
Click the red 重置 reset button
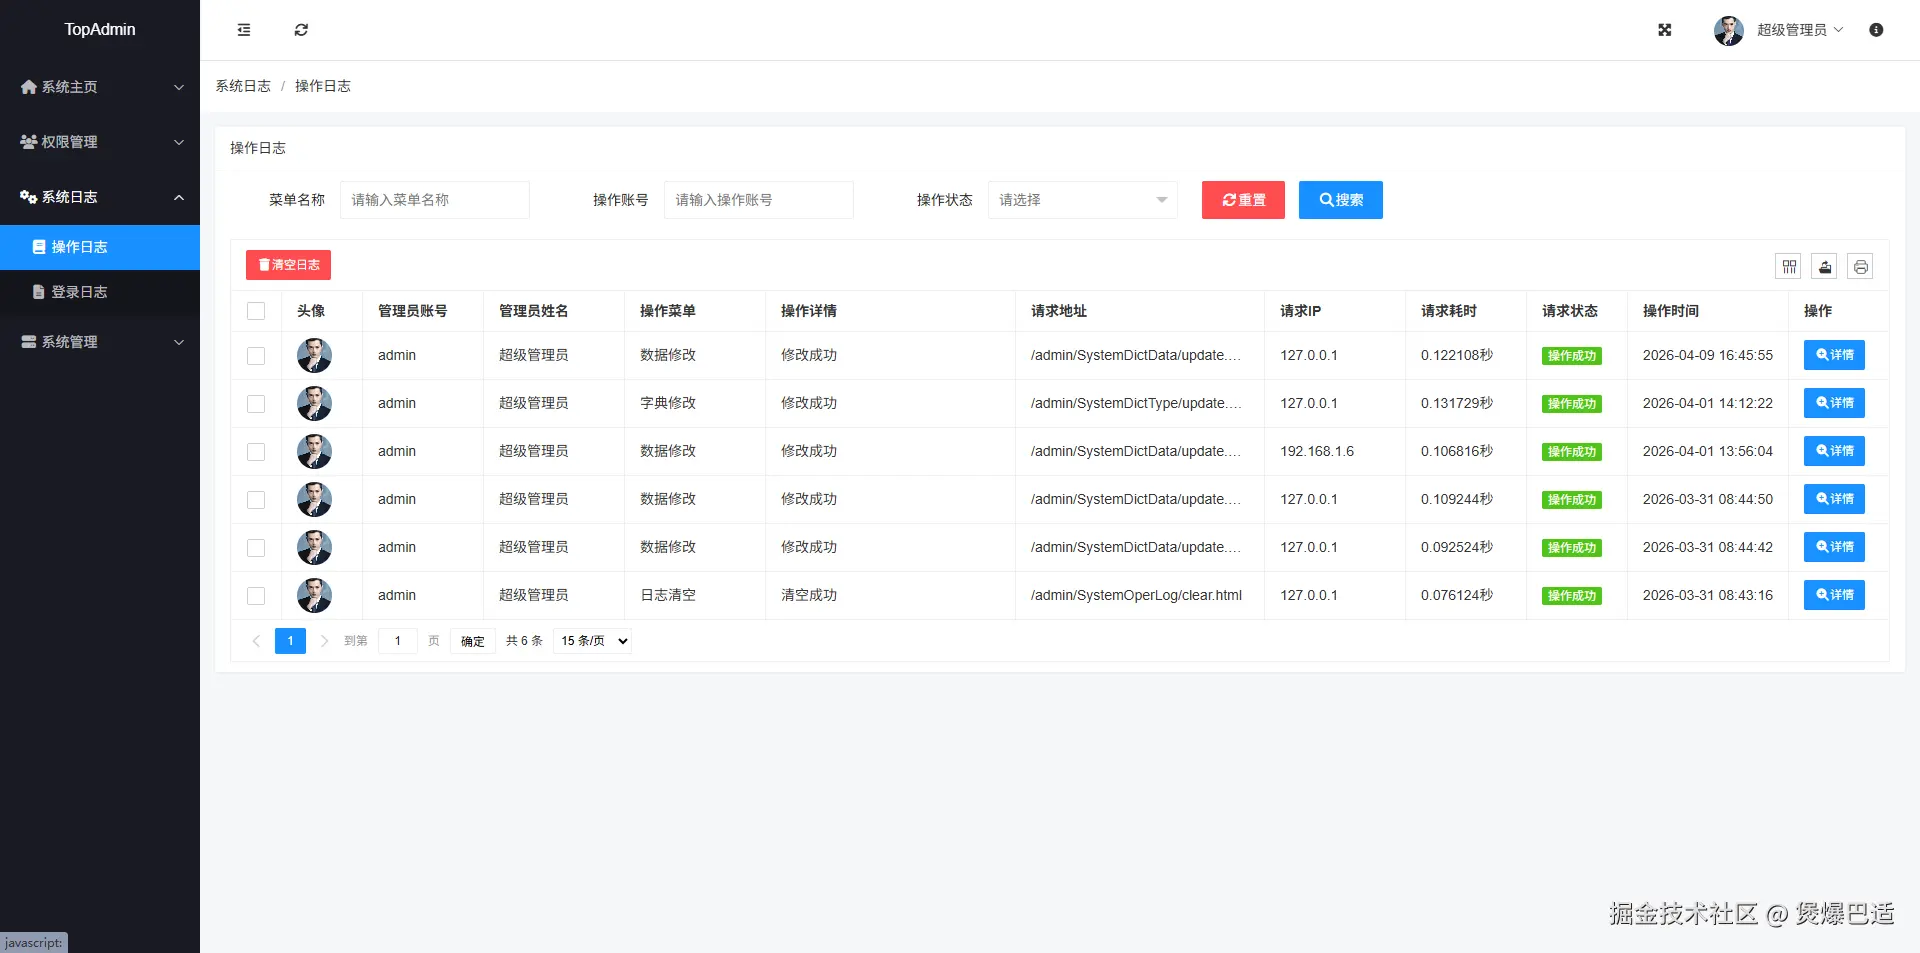tap(1243, 200)
